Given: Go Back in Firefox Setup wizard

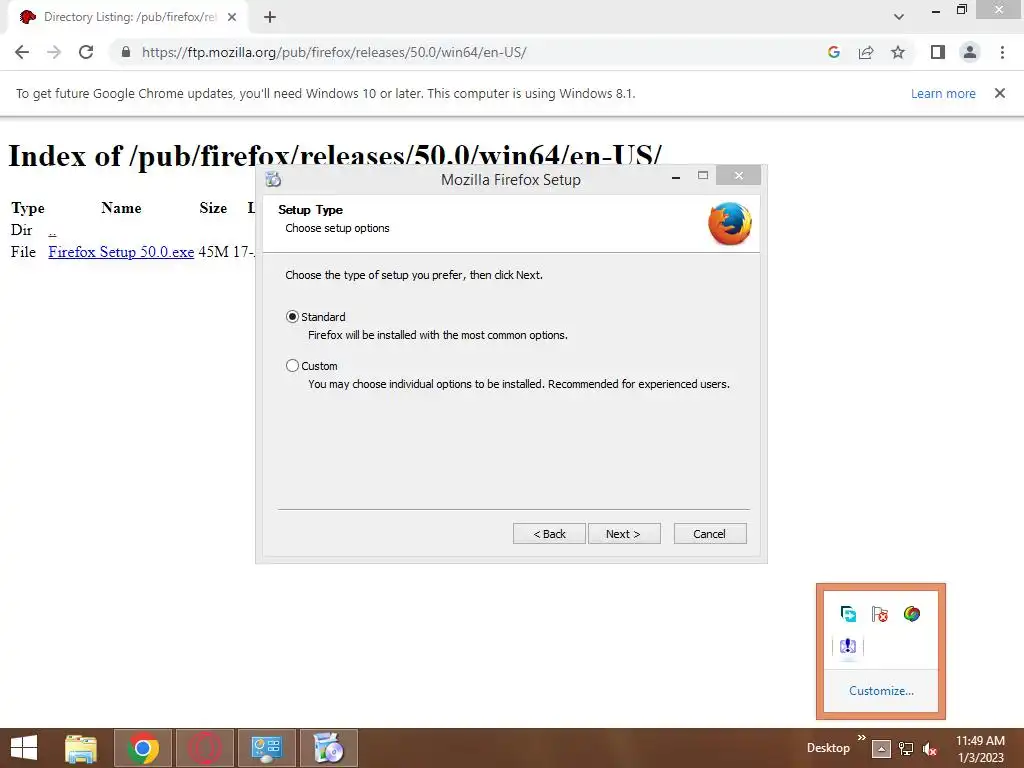Looking at the screenshot, I should pos(549,534).
